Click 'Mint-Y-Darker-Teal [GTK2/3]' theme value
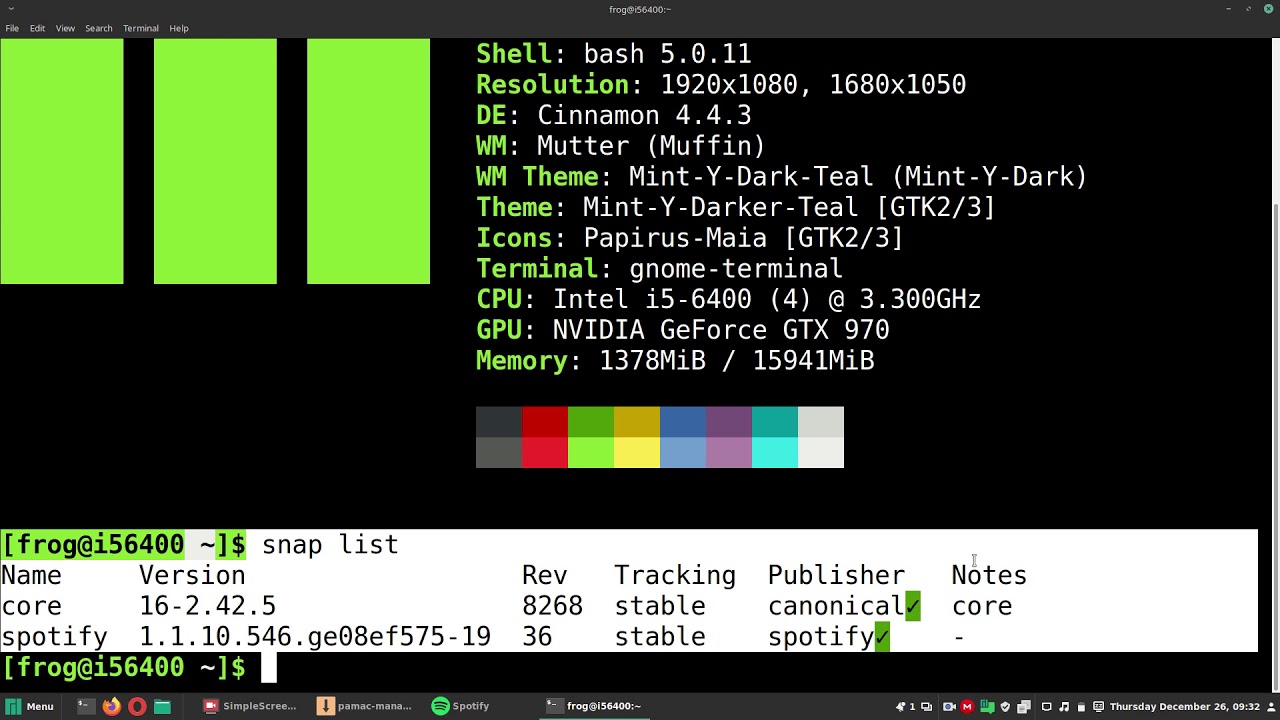The image size is (1280, 720). [790, 208]
